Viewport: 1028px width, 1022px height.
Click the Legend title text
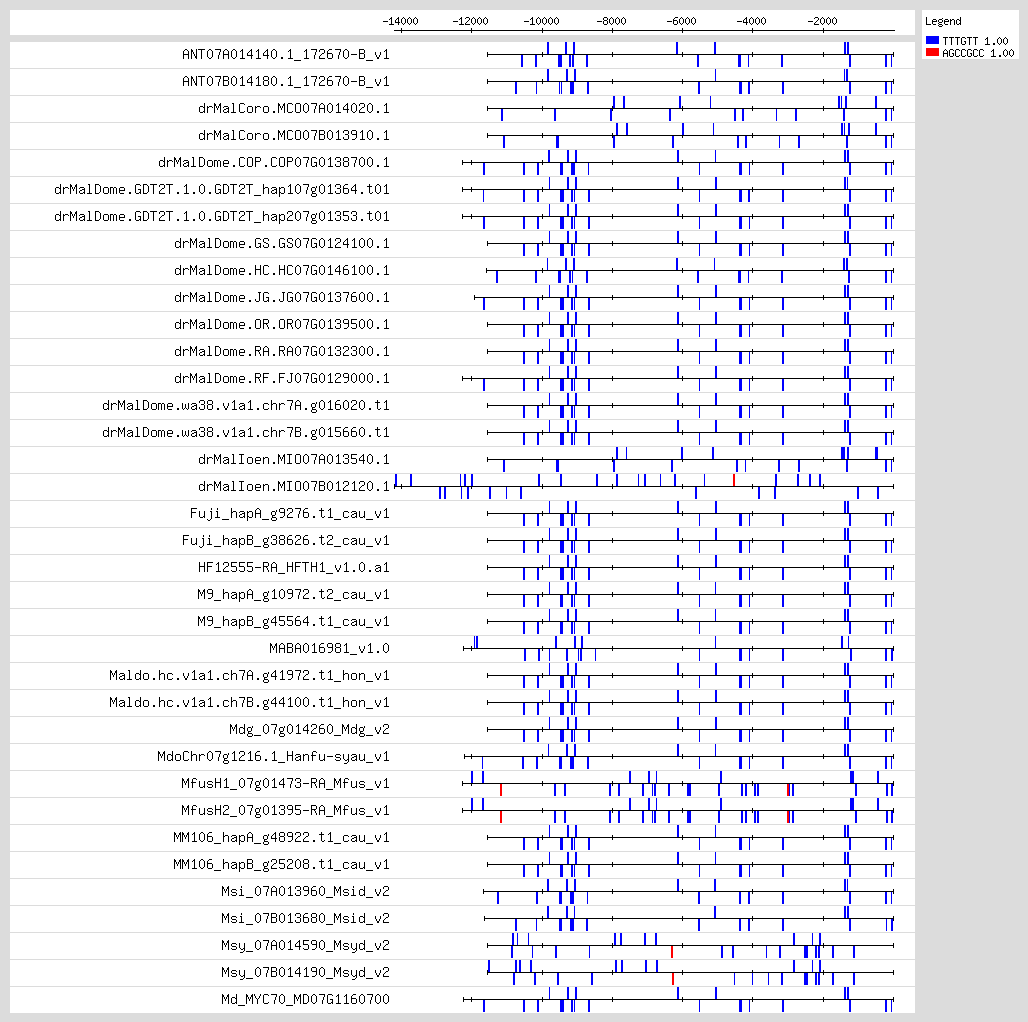(x=943, y=21)
